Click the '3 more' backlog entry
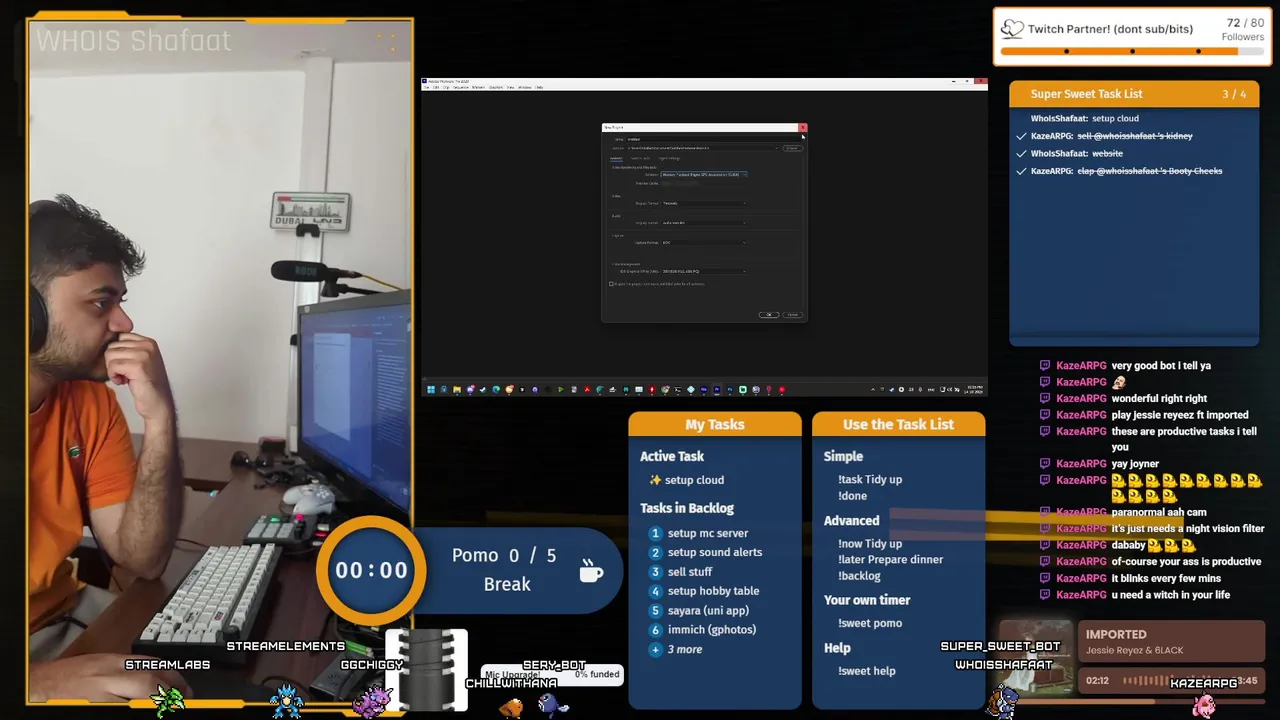Screen dimensions: 1280x720 [685, 650]
